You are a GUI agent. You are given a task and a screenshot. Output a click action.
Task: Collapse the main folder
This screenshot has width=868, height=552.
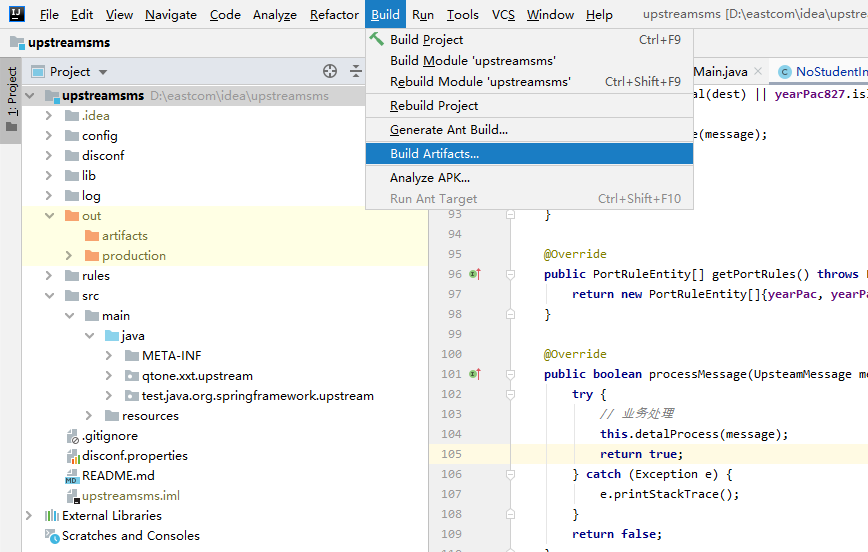(x=70, y=316)
